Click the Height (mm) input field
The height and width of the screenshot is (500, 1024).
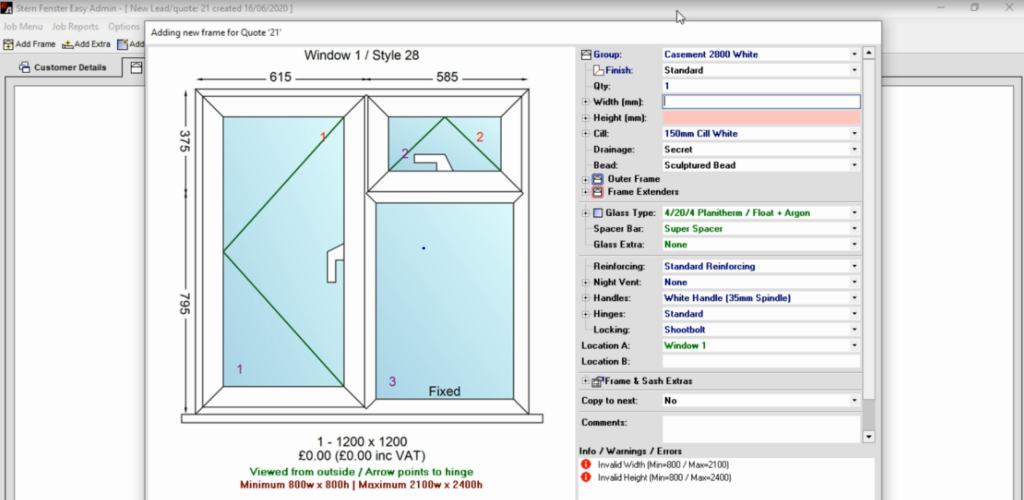coord(760,118)
